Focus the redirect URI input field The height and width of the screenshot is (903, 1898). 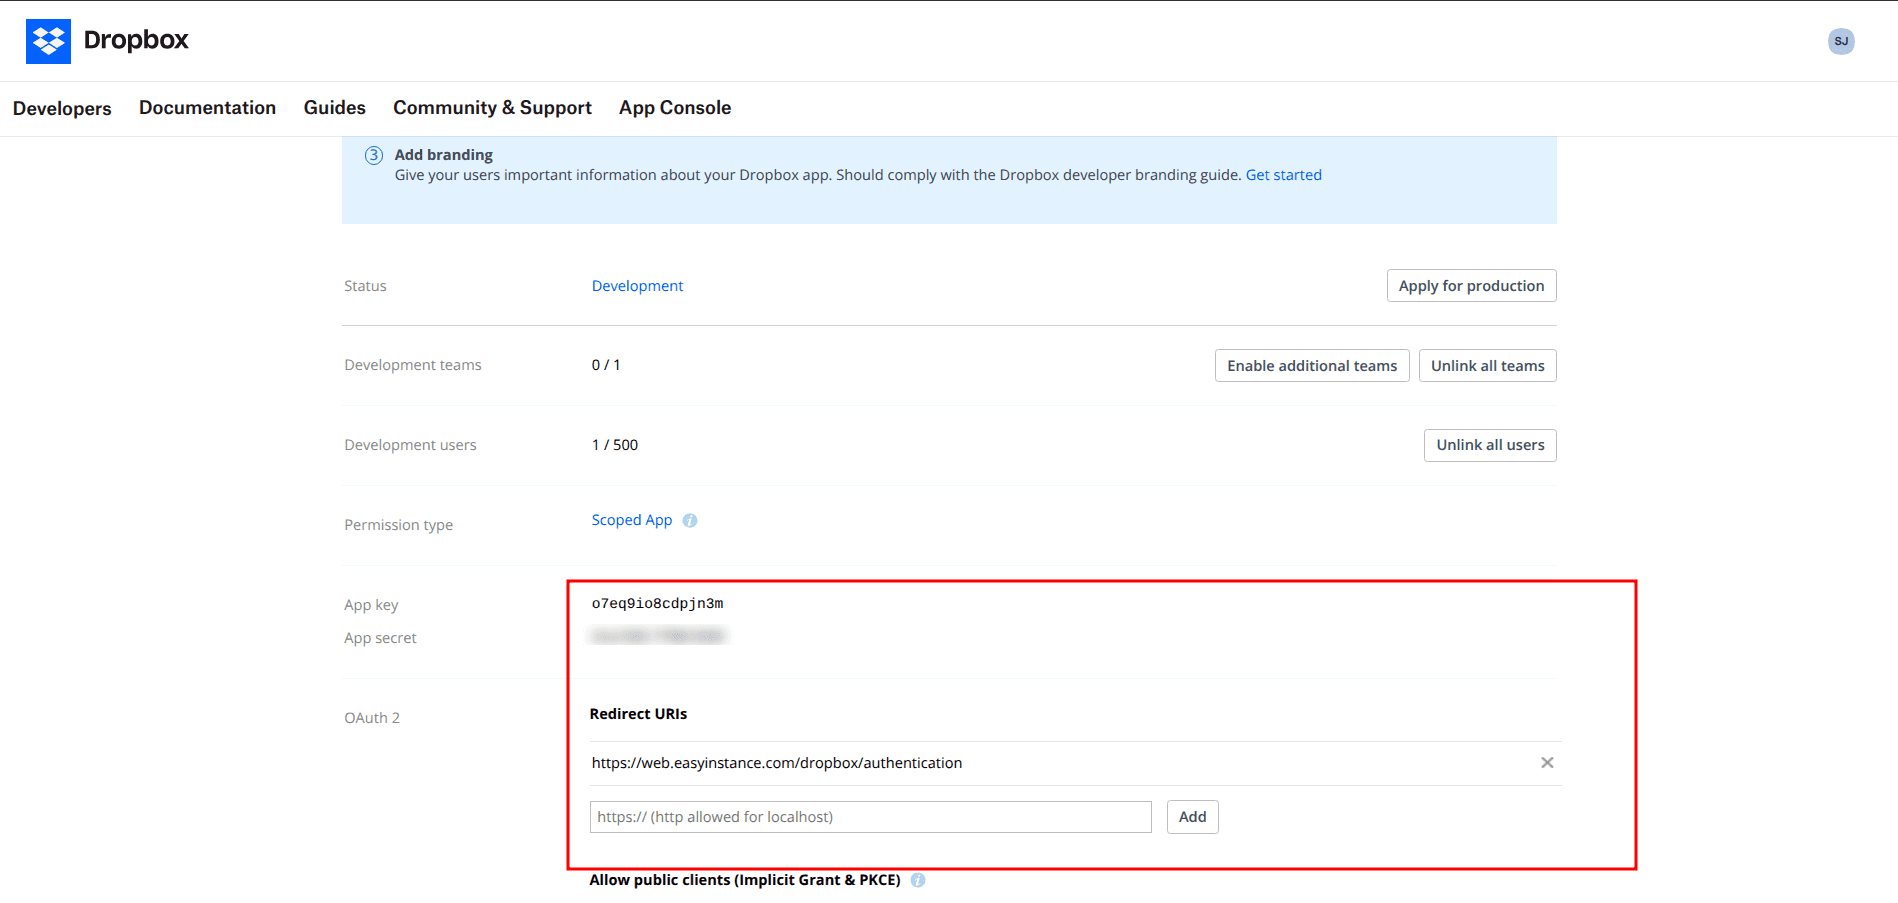tap(870, 817)
